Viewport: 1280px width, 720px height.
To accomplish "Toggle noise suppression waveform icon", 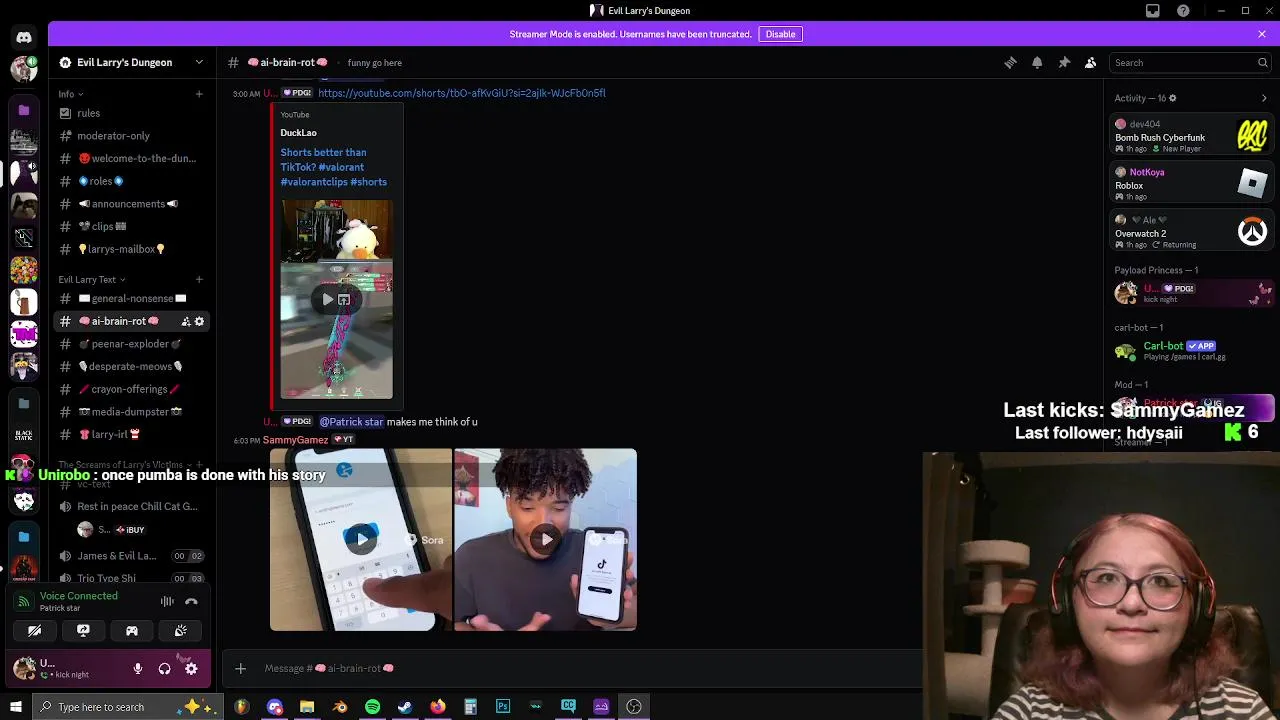I will point(167,602).
